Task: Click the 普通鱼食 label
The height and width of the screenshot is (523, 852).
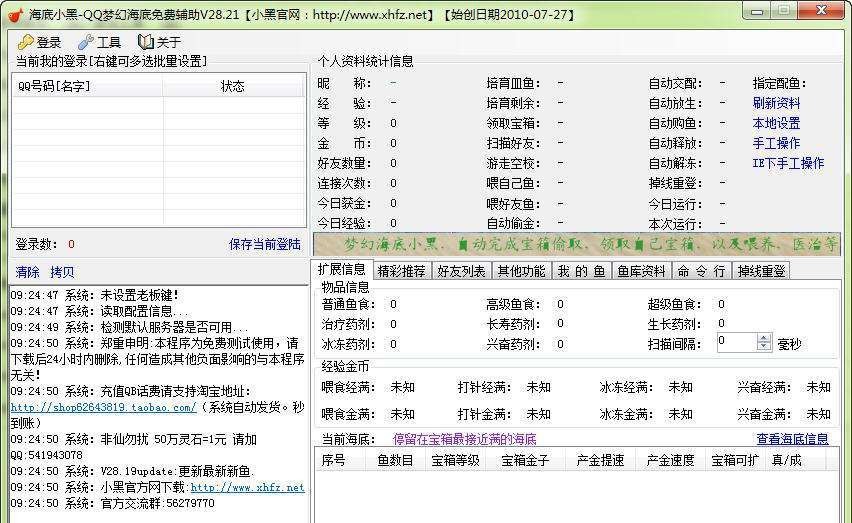Action: tap(348, 304)
